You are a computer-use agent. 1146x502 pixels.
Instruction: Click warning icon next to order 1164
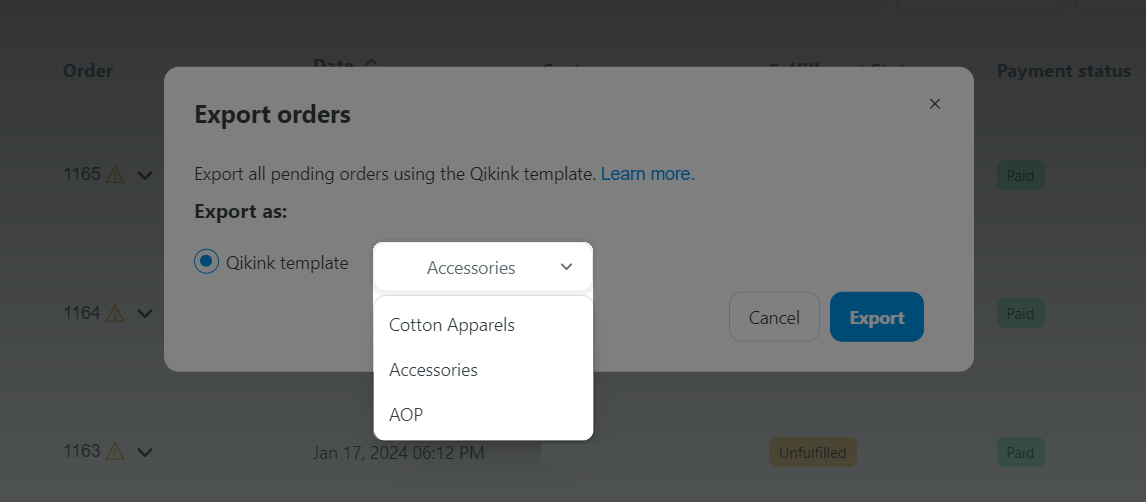coord(115,313)
